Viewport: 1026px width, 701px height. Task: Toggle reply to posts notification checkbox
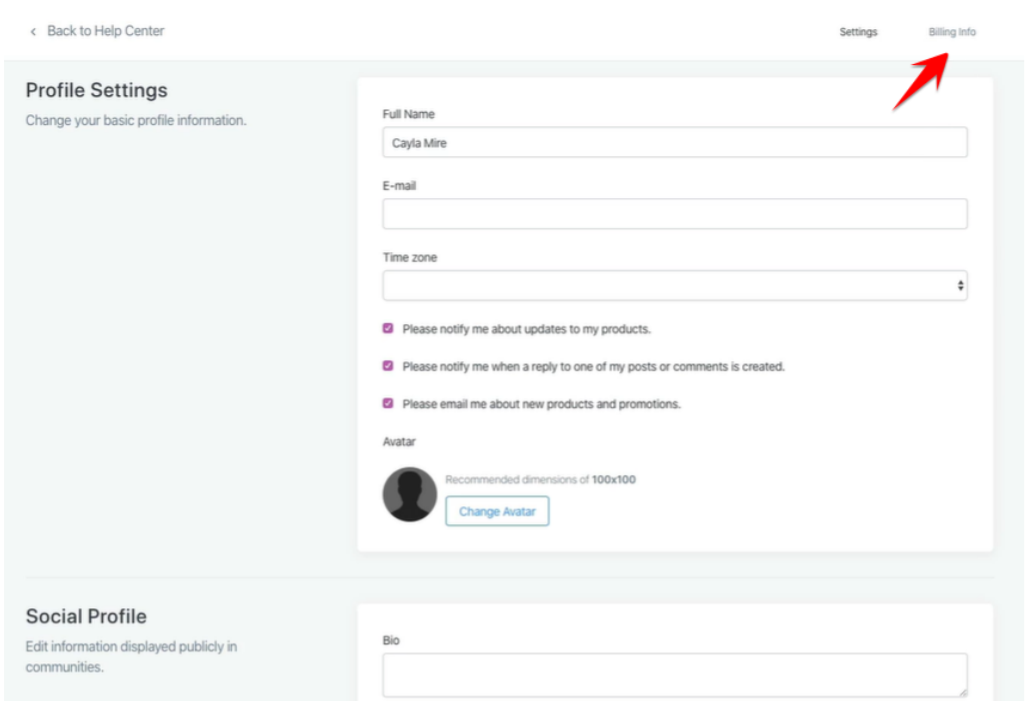(x=388, y=365)
